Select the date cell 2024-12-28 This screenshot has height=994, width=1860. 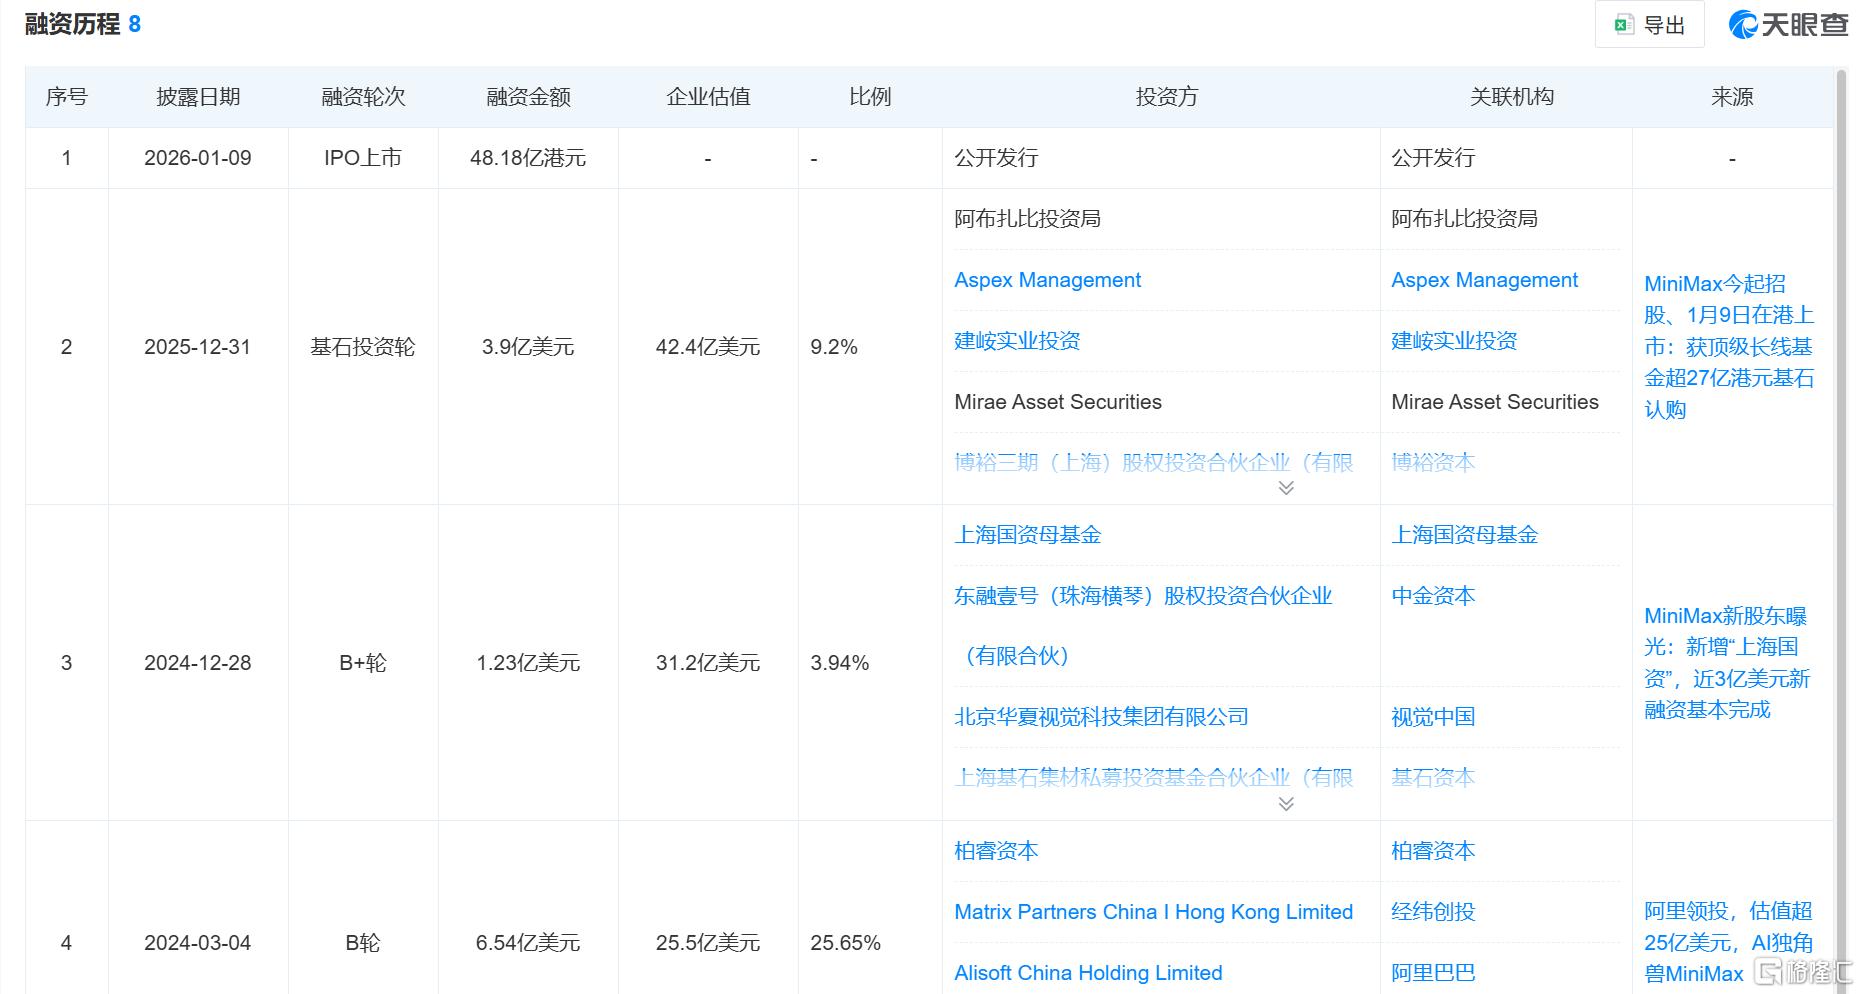point(198,663)
